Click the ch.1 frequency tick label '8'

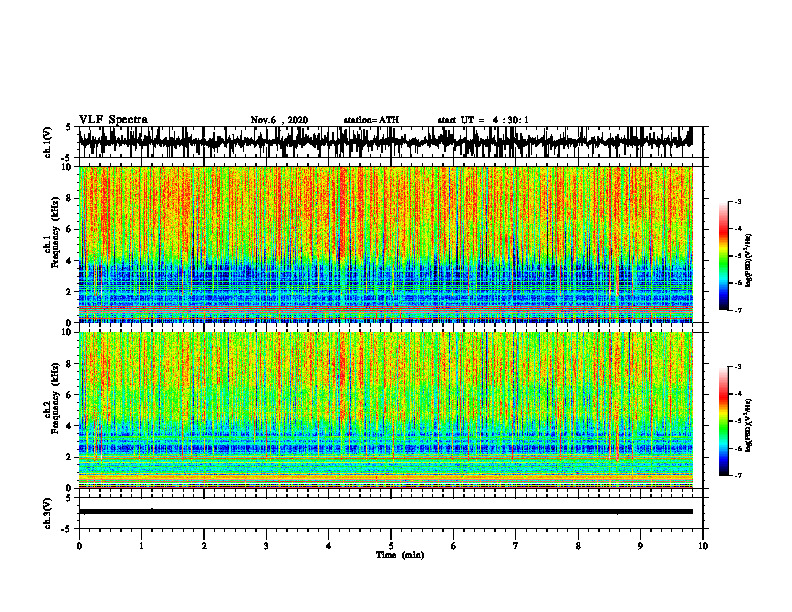(69, 198)
